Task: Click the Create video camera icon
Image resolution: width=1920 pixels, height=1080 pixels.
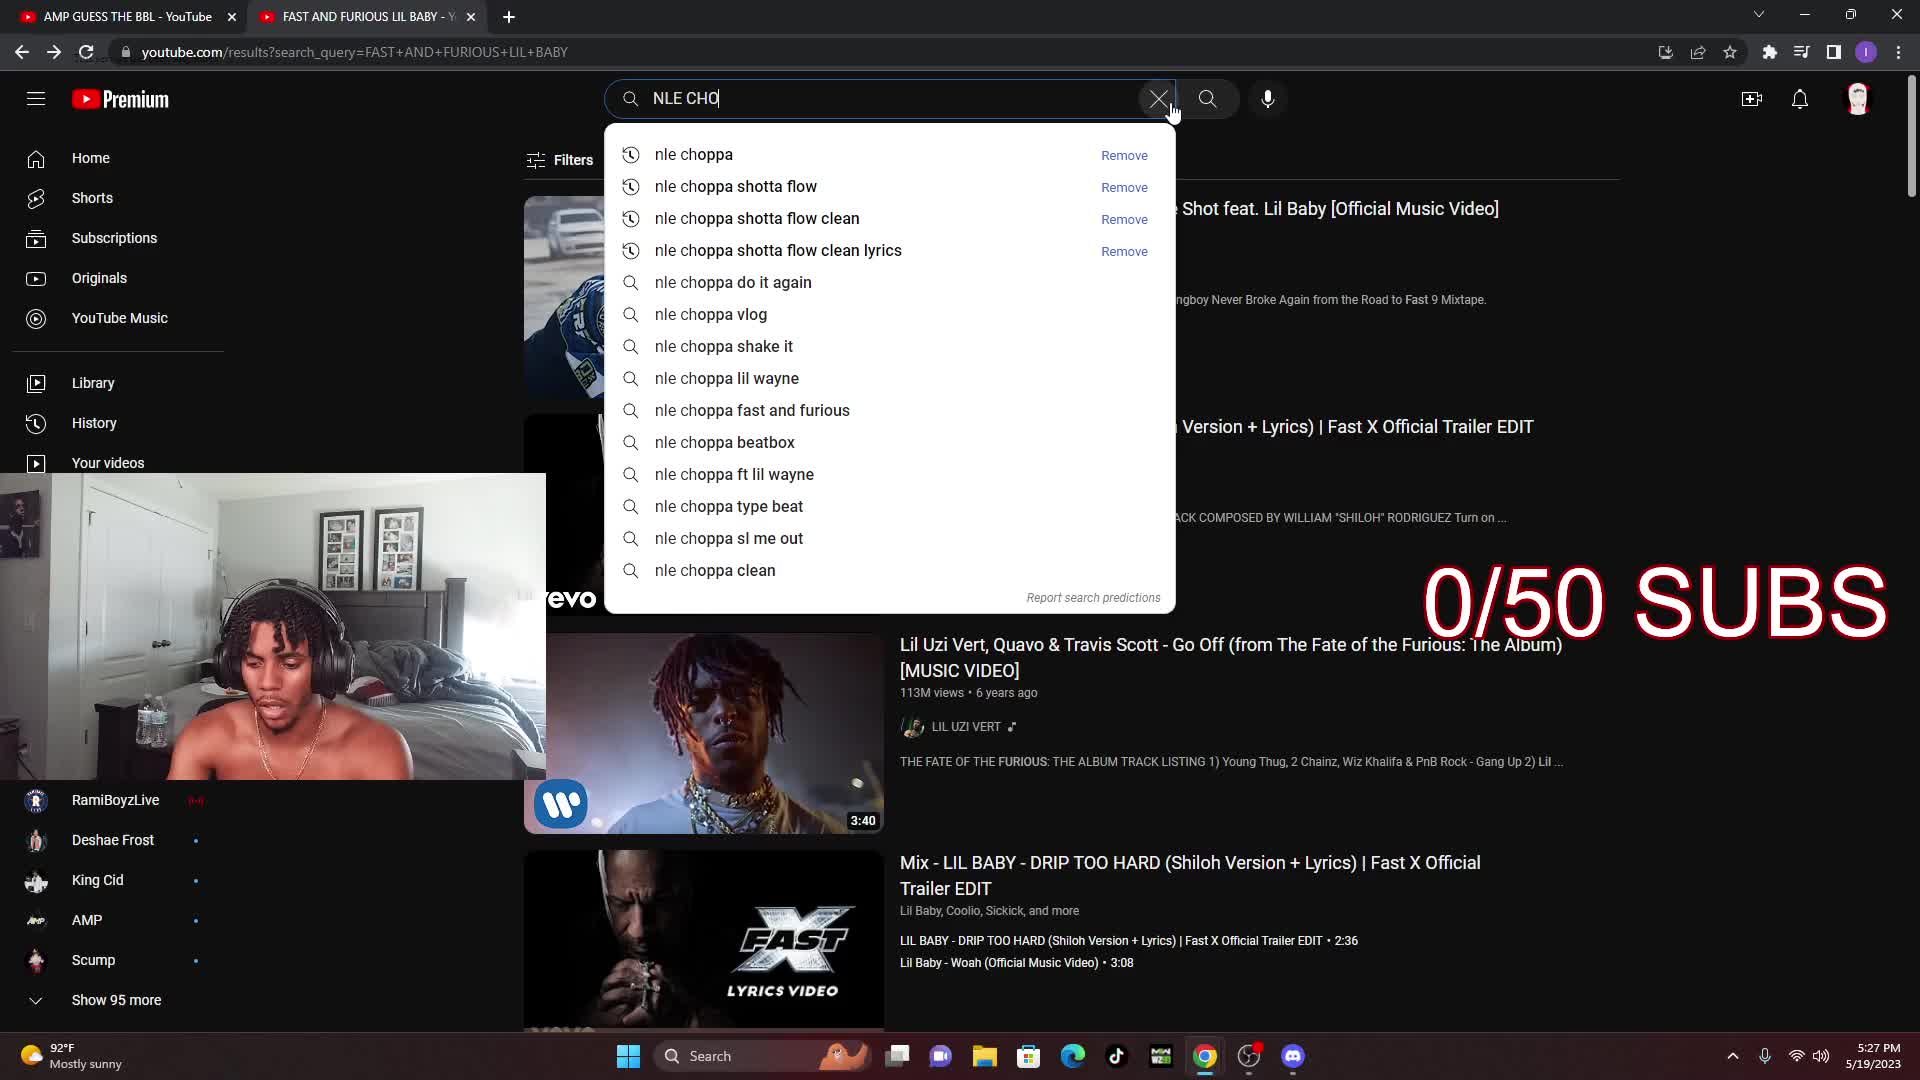Action: tap(1751, 99)
